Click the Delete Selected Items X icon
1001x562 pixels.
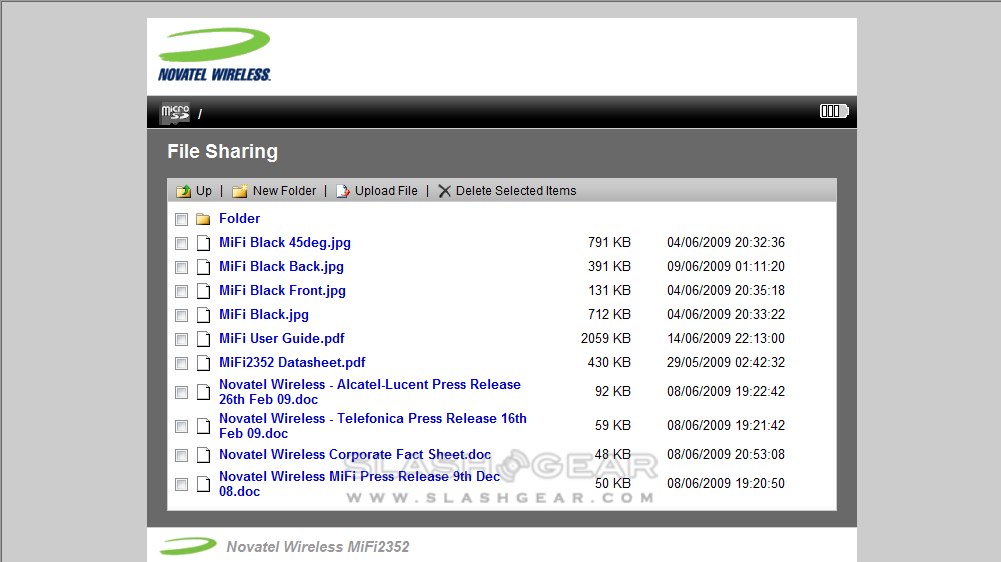coord(444,191)
